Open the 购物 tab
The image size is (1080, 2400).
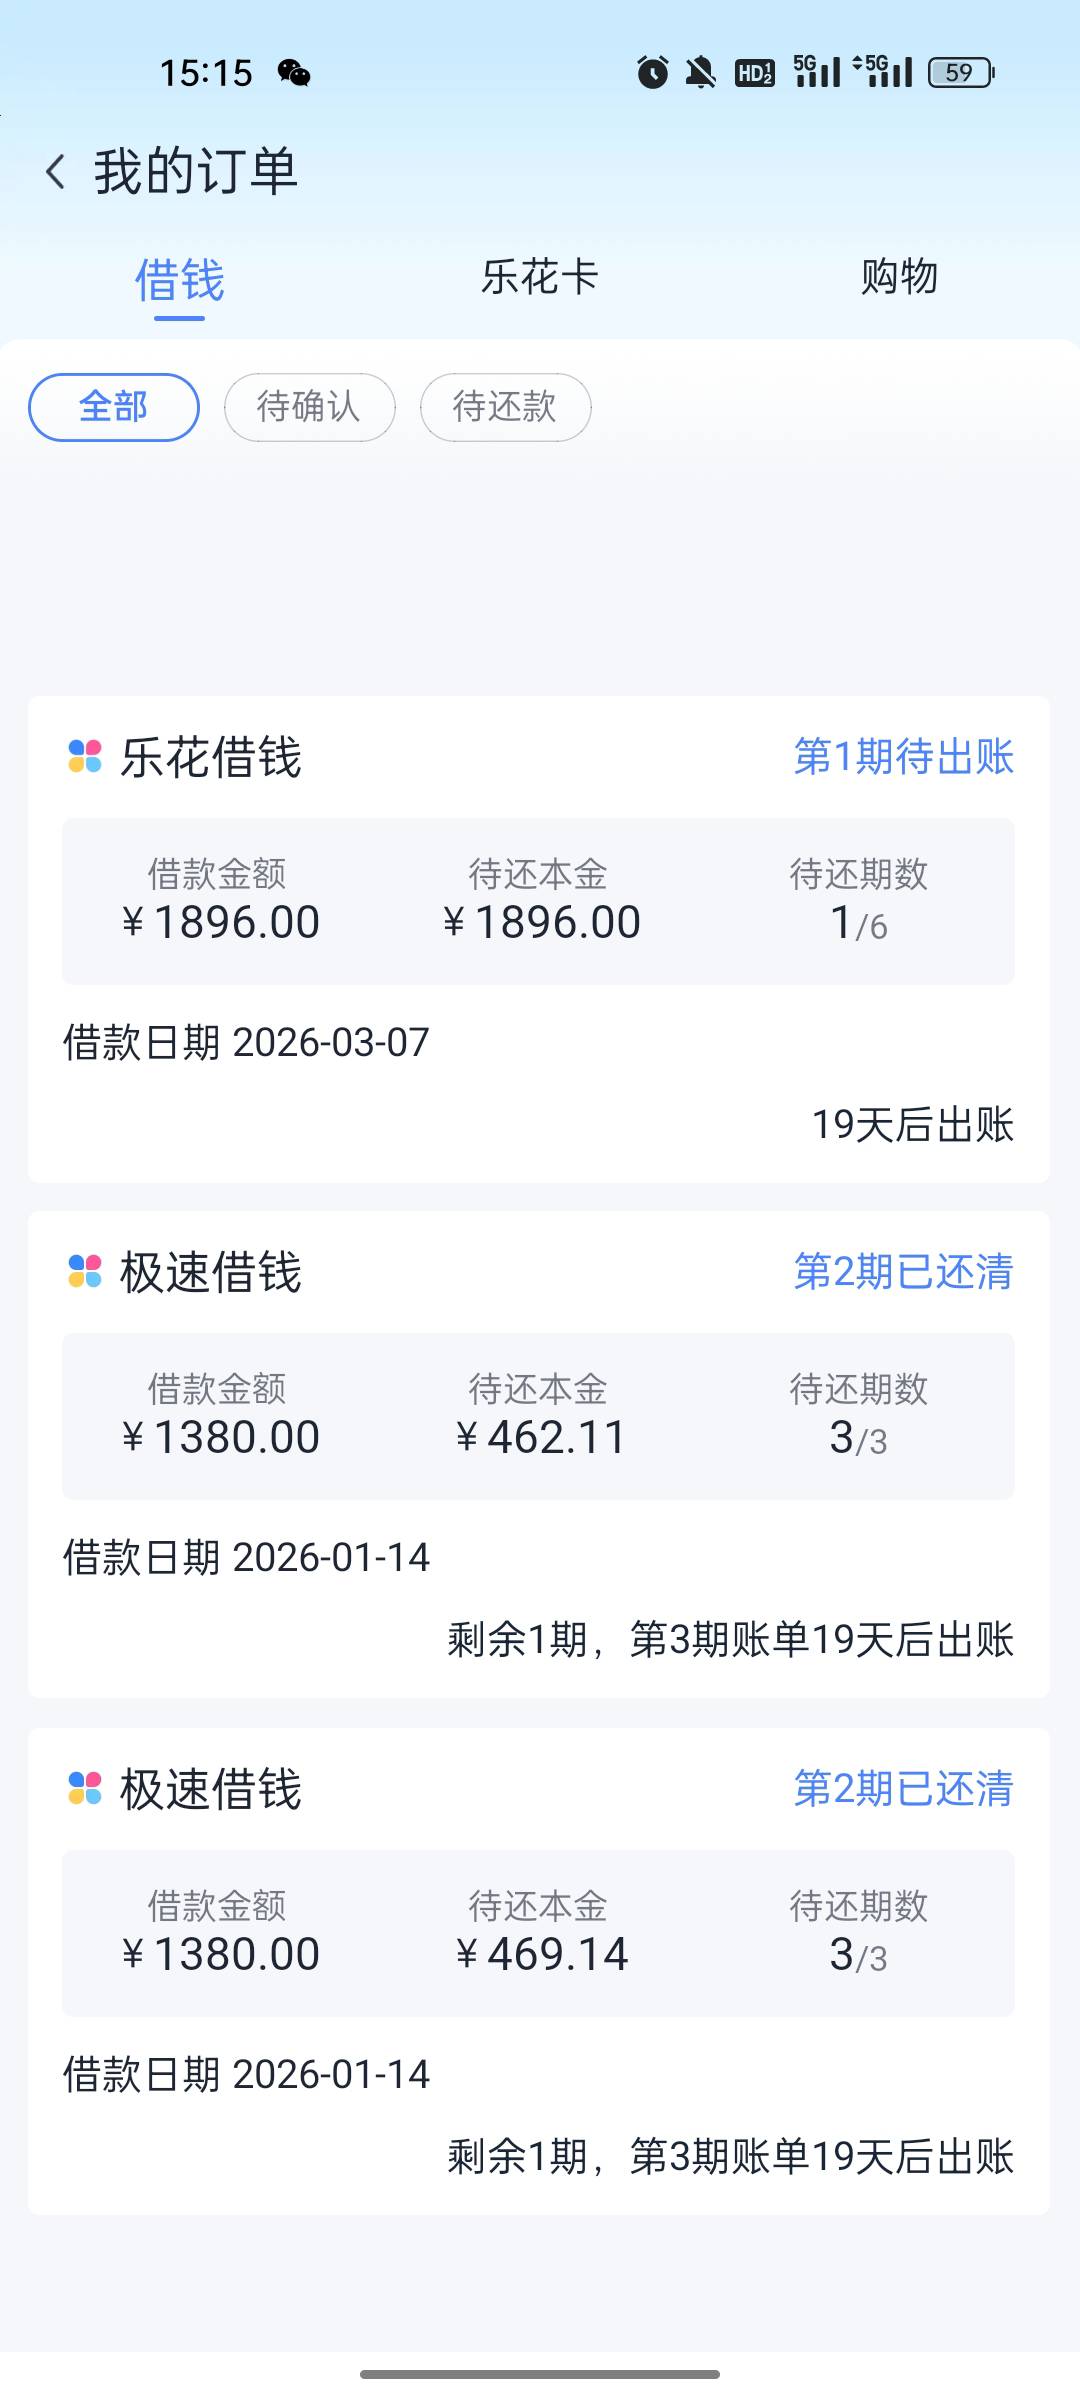[899, 277]
